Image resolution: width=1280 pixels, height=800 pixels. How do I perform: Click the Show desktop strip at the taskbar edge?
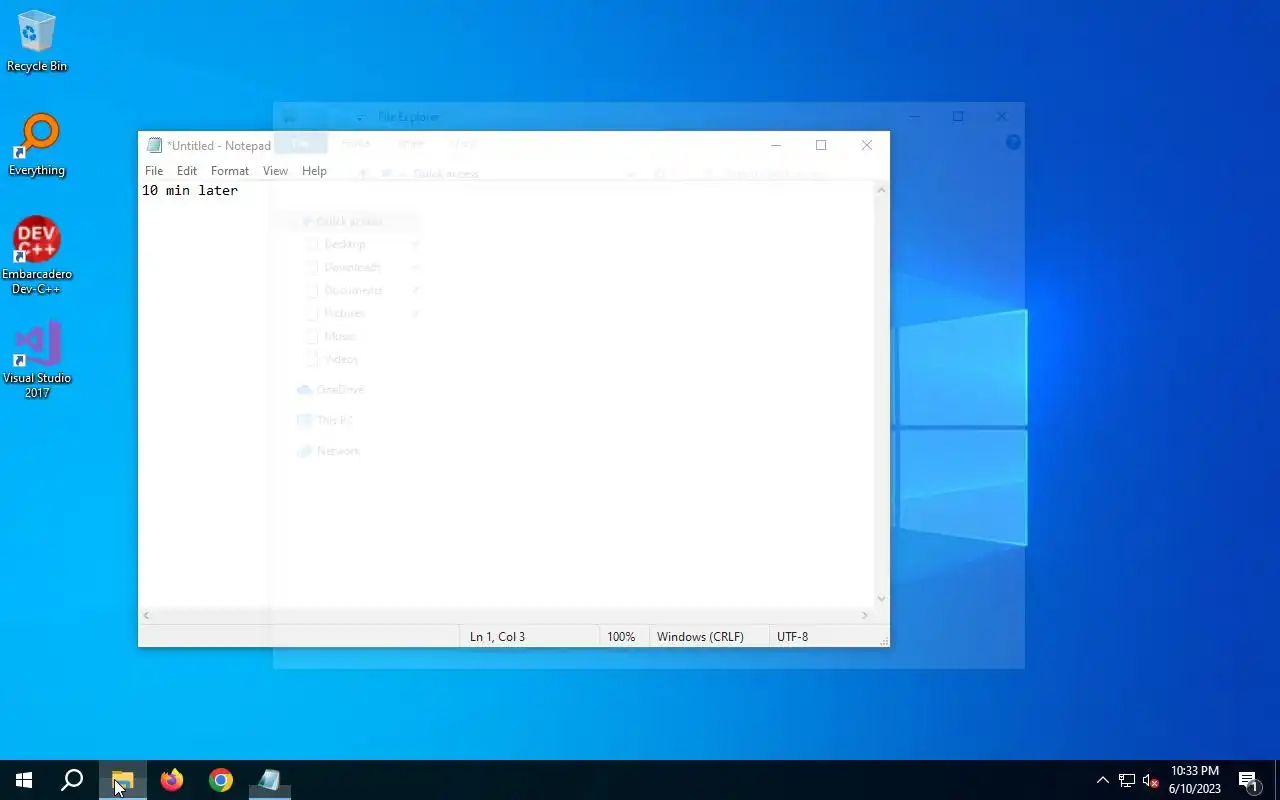click(x=1277, y=780)
